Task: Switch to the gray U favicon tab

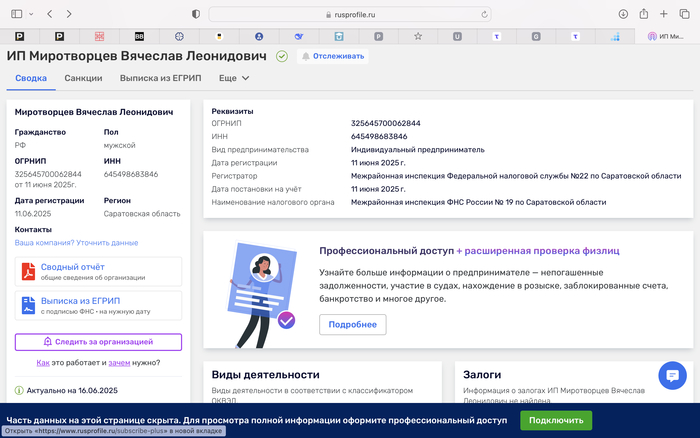Action: click(457, 37)
